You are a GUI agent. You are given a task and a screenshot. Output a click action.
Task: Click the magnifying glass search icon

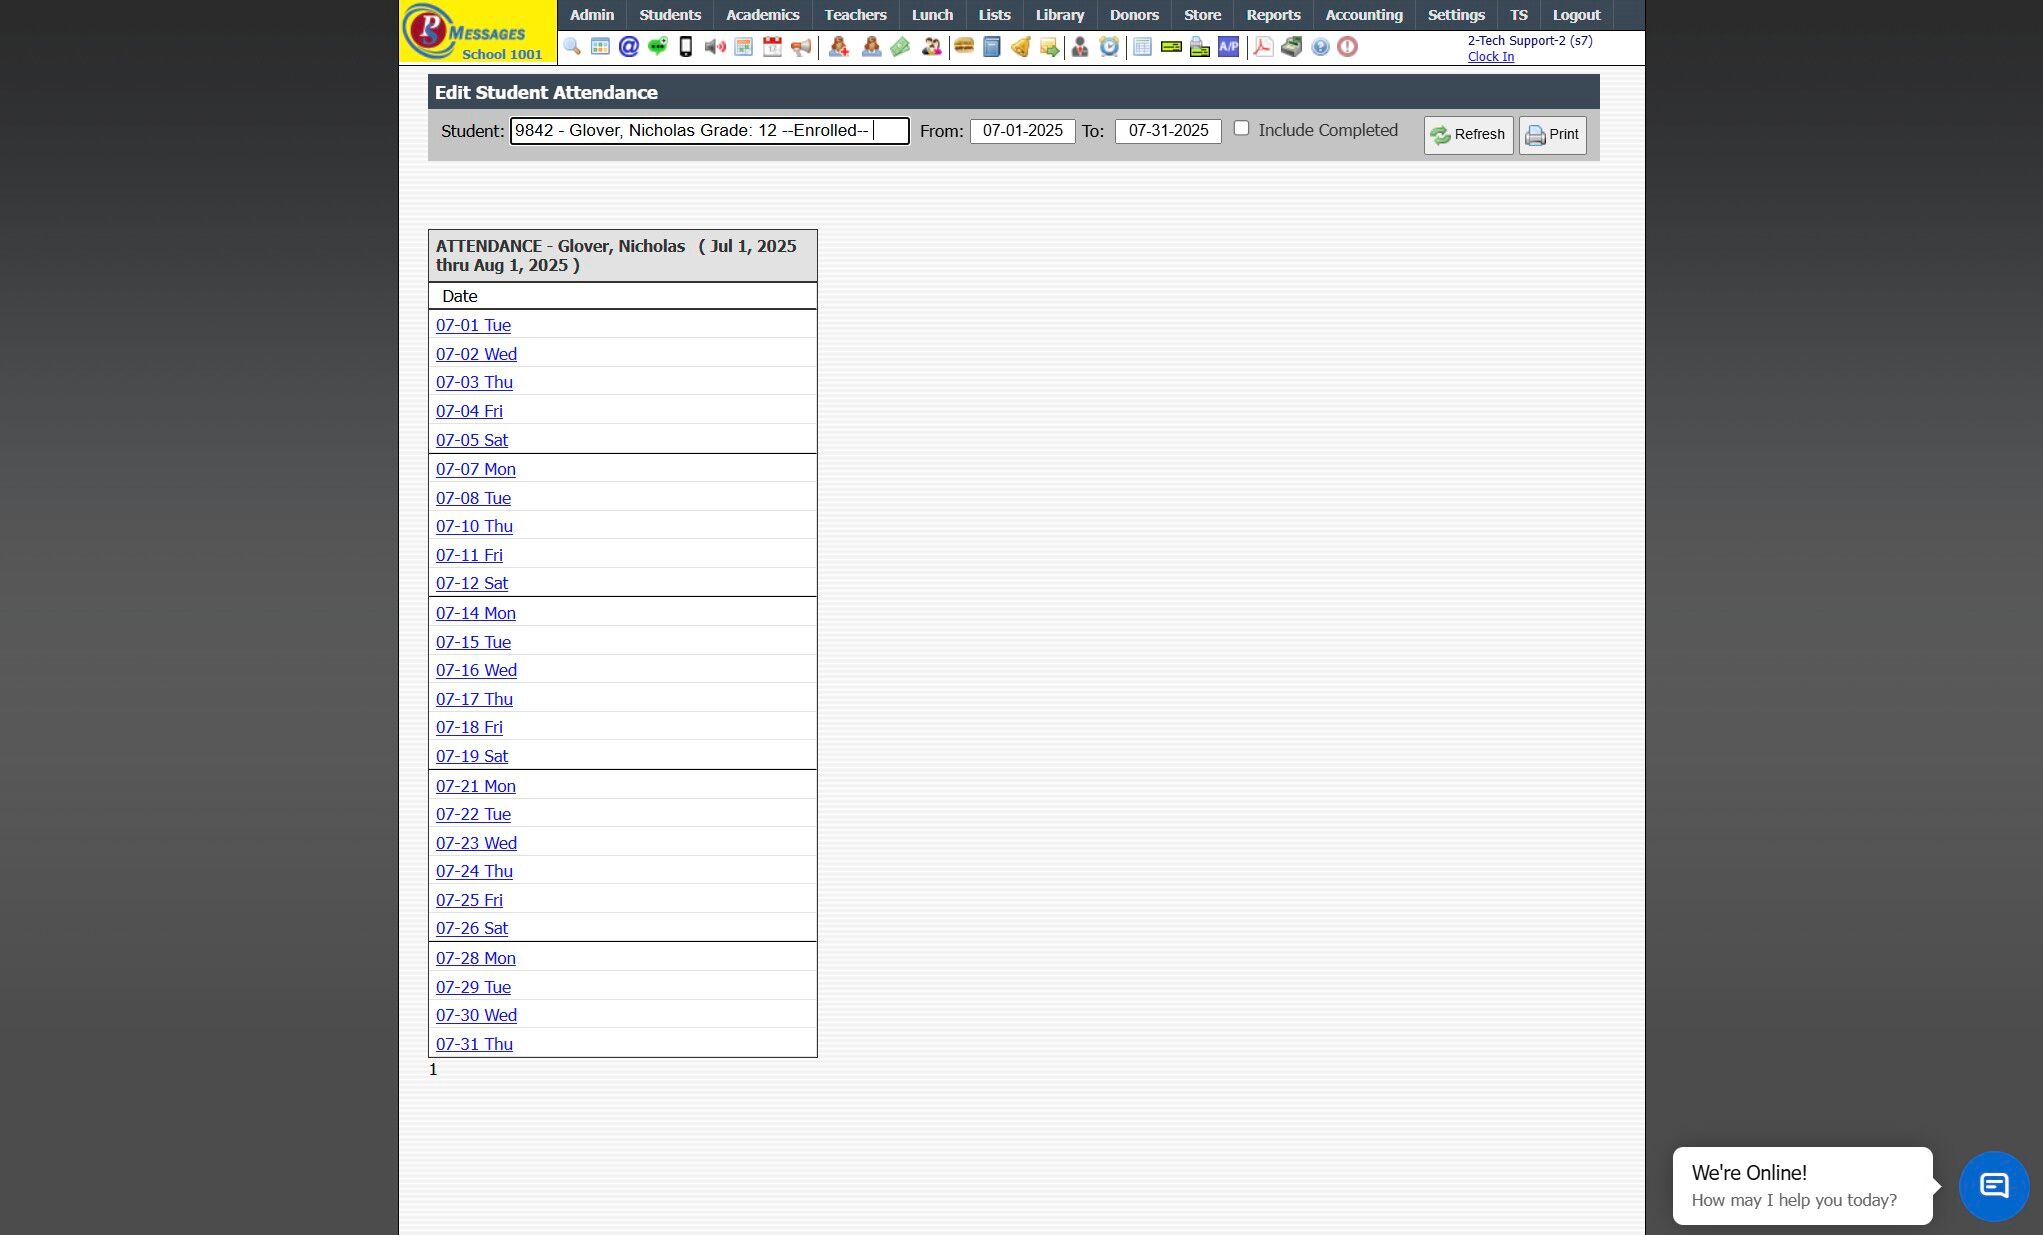pos(572,47)
